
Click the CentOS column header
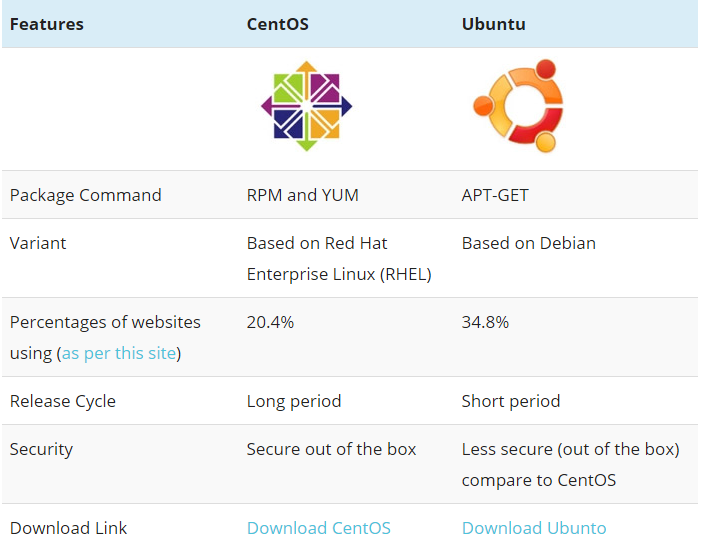277,23
